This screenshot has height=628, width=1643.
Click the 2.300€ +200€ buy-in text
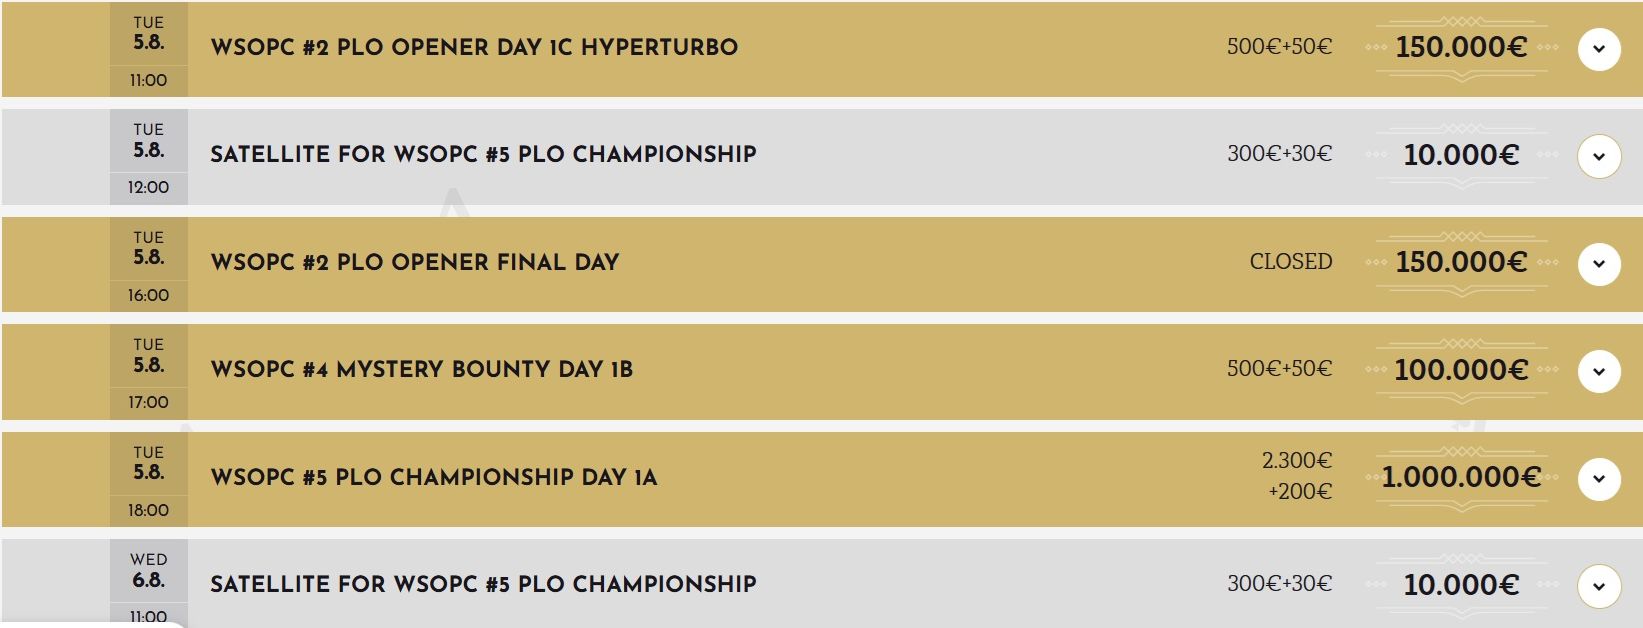tap(1297, 476)
